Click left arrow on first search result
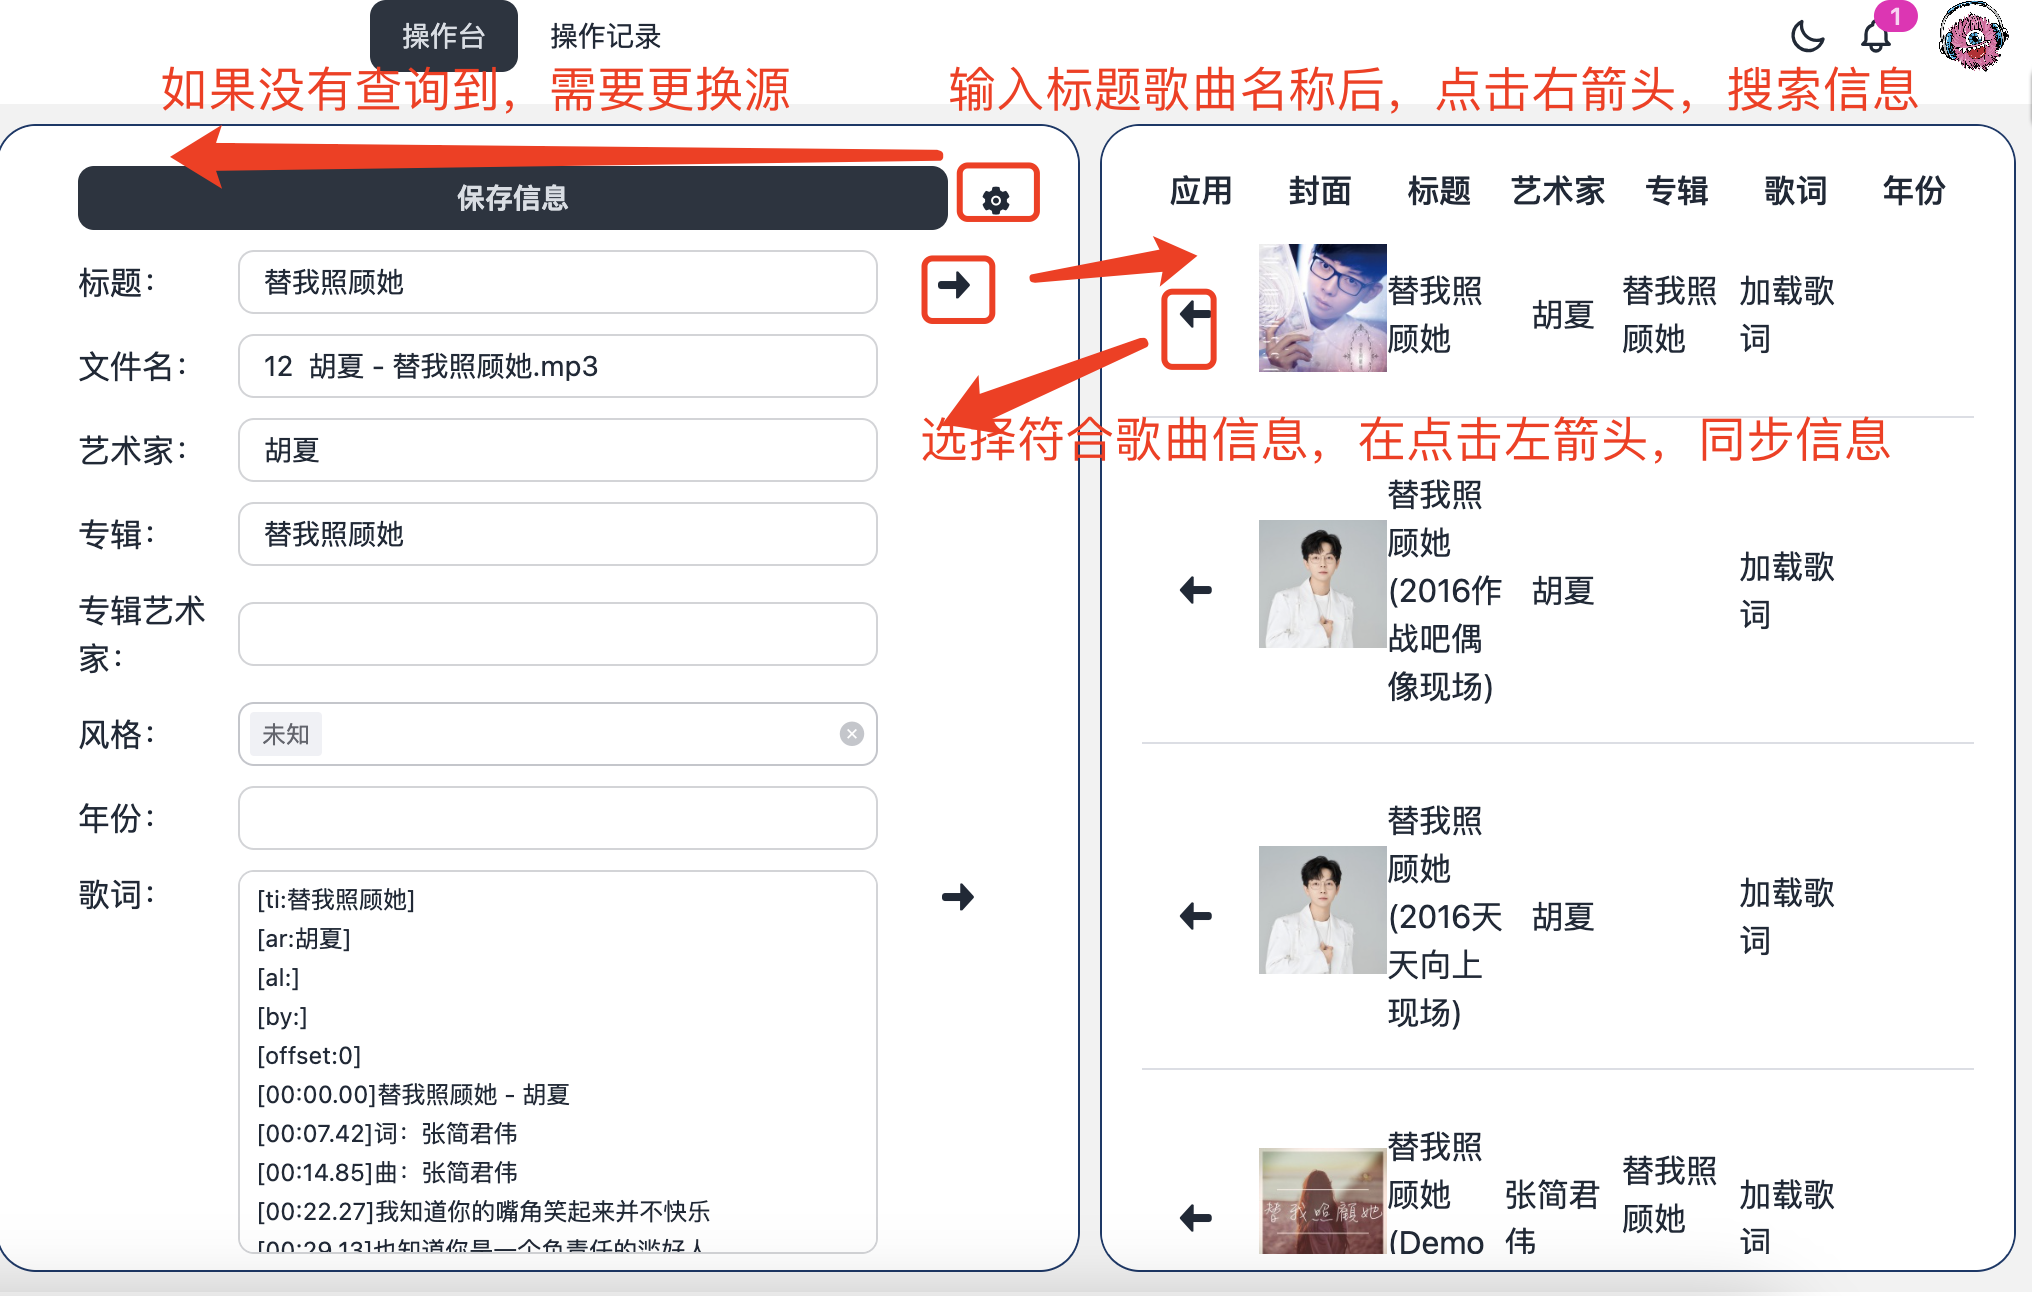Viewport: 2032px width, 1296px height. point(1193,316)
